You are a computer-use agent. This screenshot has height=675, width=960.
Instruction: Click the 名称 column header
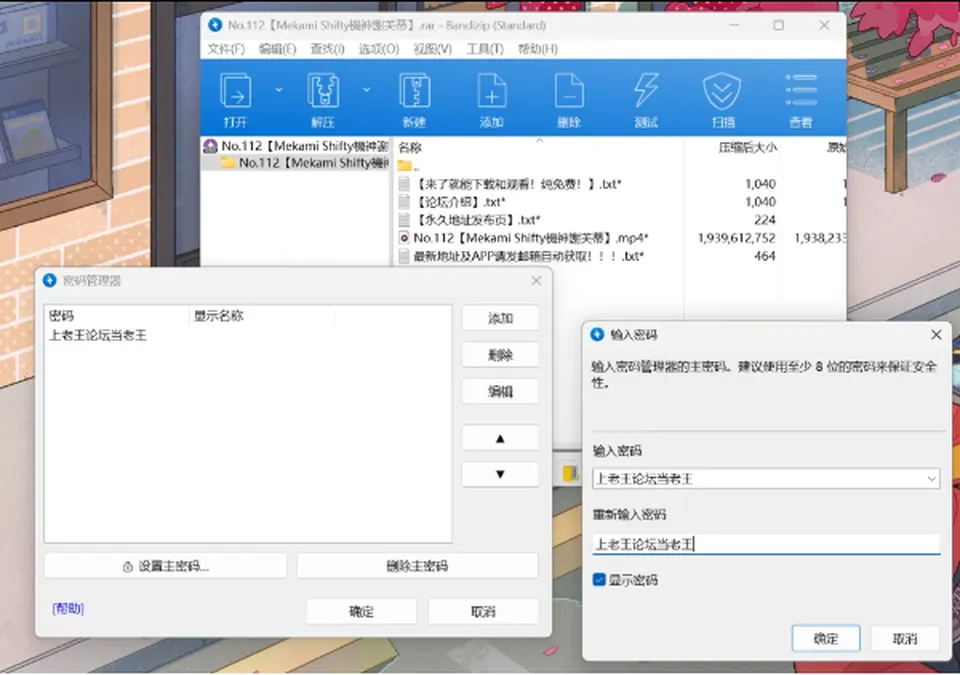click(410, 148)
